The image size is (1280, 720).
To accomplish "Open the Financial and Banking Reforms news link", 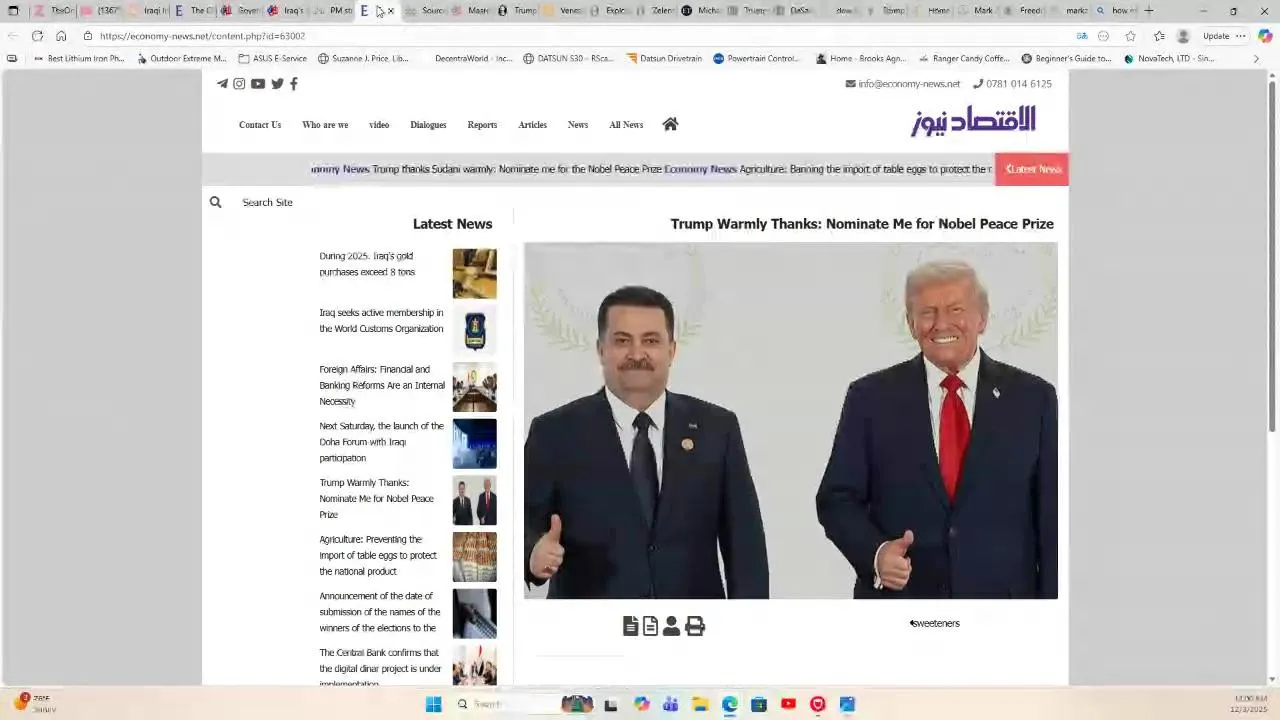I will pyautogui.click(x=382, y=385).
